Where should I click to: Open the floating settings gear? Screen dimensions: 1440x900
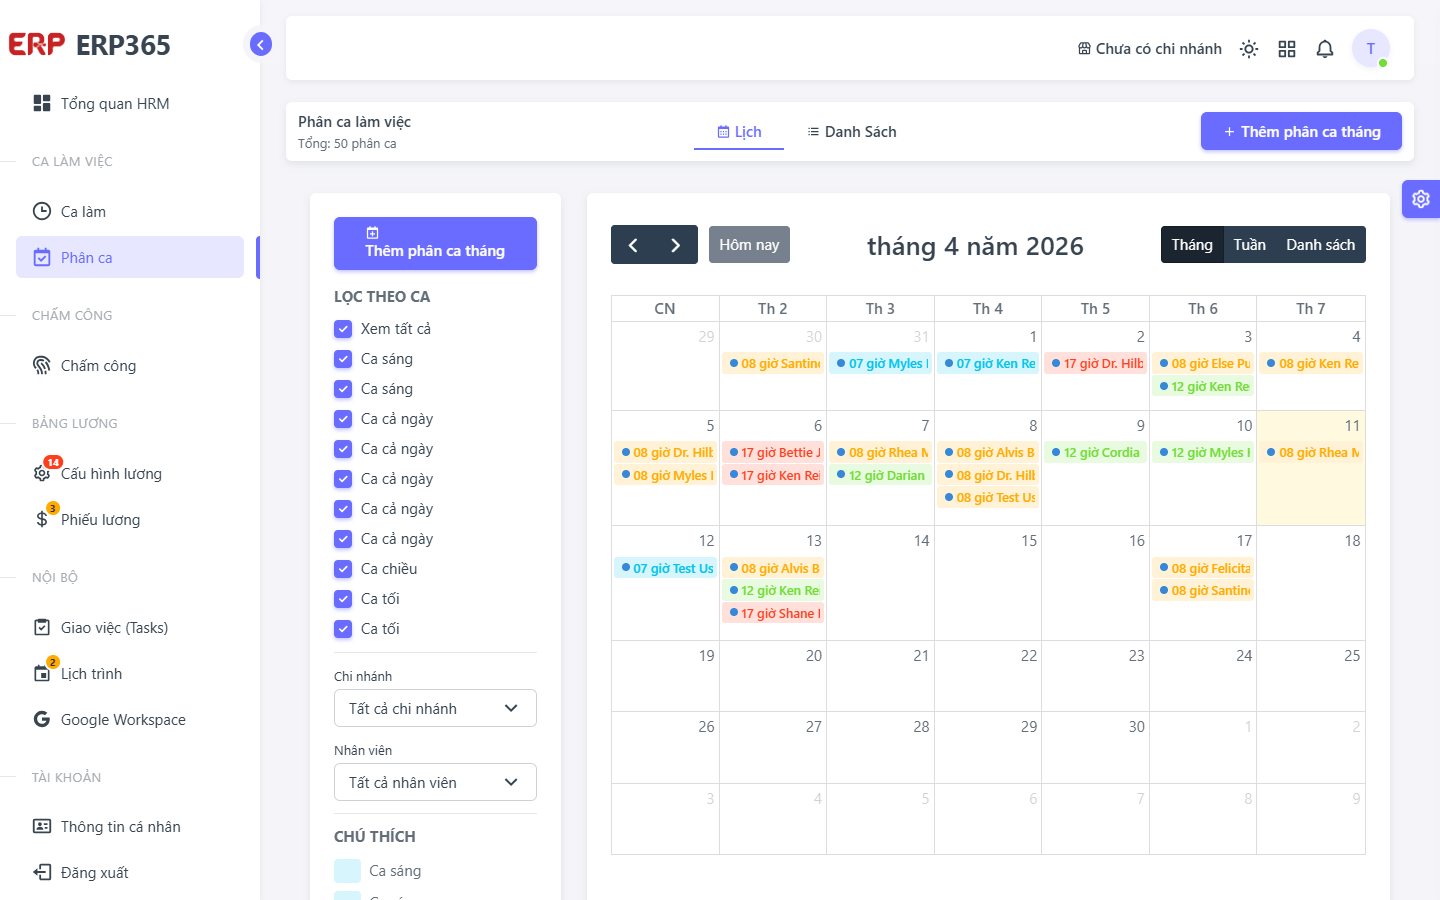pos(1421,199)
